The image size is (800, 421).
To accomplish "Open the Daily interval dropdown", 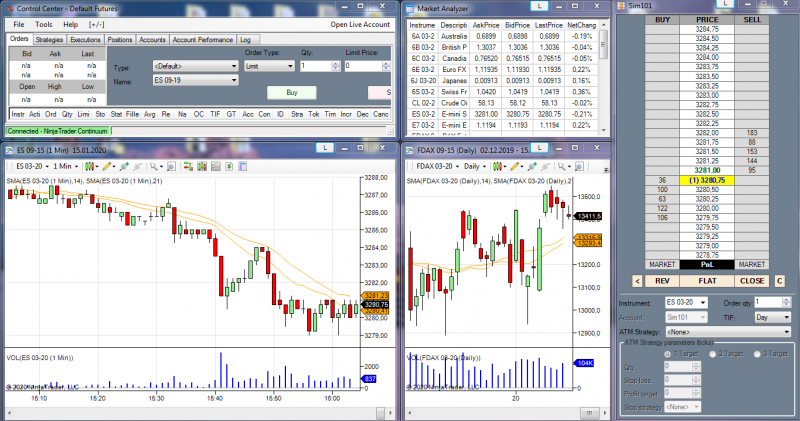I will tap(475, 166).
